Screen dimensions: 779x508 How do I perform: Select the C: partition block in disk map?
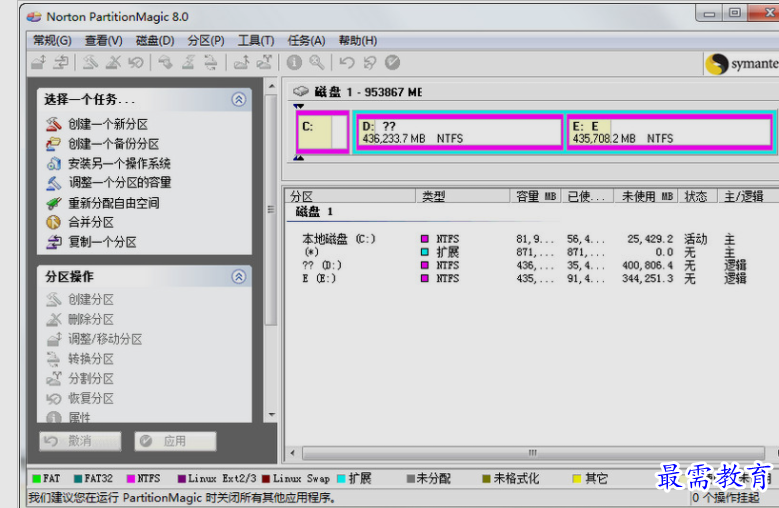[322, 132]
